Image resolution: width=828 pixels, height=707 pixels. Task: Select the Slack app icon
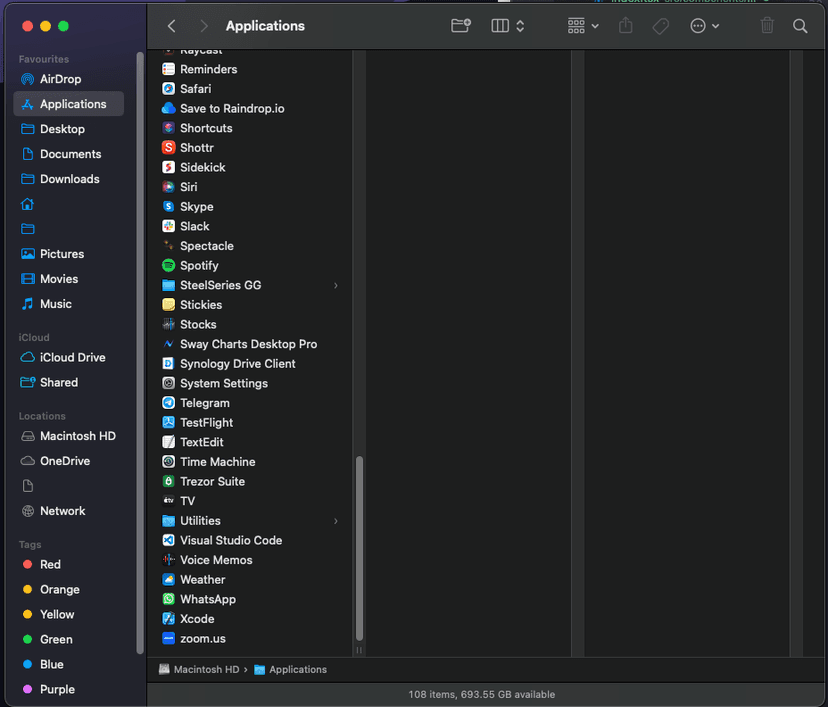[168, 226]
